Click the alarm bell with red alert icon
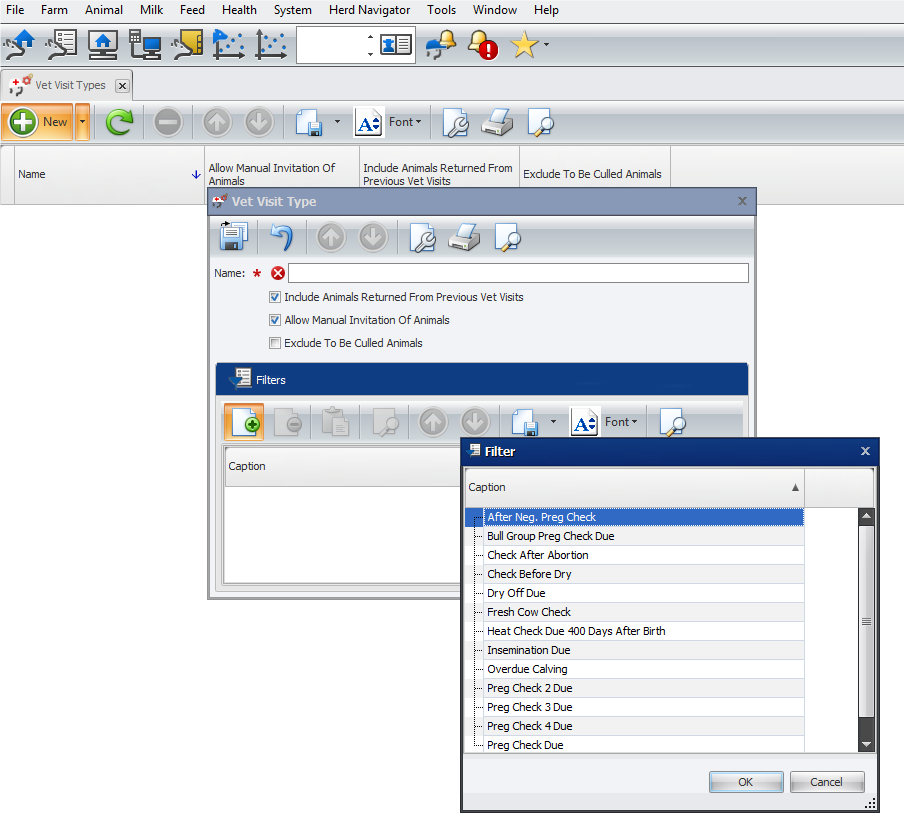 pyautogui.click(x=483, y=45)
